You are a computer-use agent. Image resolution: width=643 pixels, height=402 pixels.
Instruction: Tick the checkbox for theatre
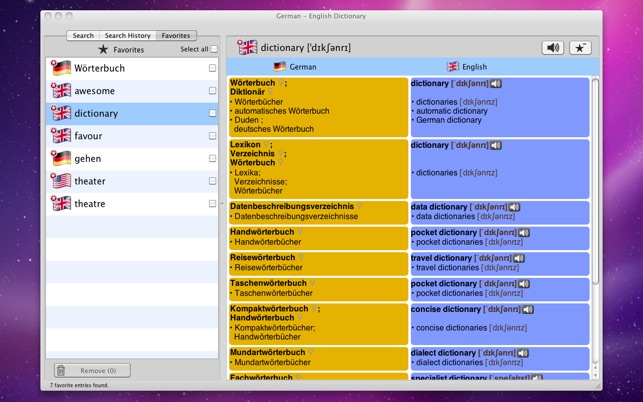212,203
